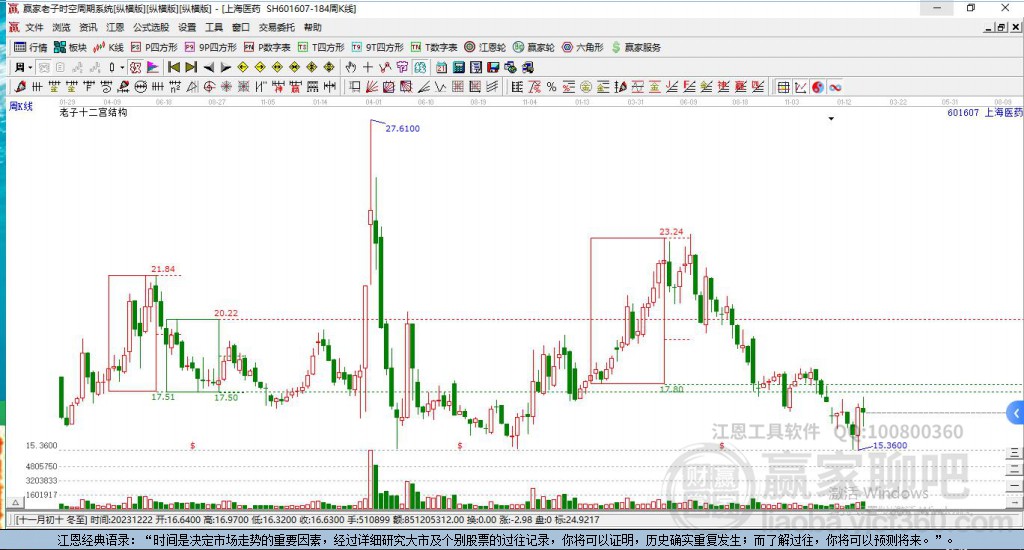
Task: Click the truck icon in second toolbar
Action: tap(528, 67)
